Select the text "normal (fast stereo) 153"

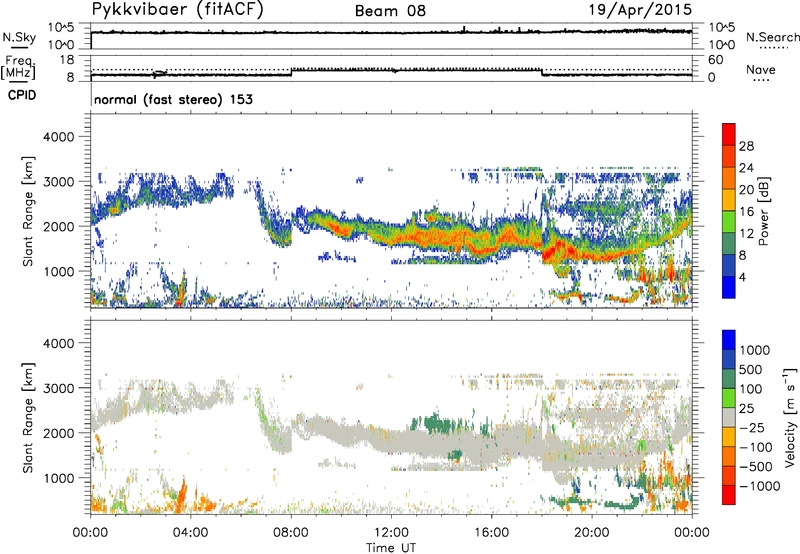(173, 99)
